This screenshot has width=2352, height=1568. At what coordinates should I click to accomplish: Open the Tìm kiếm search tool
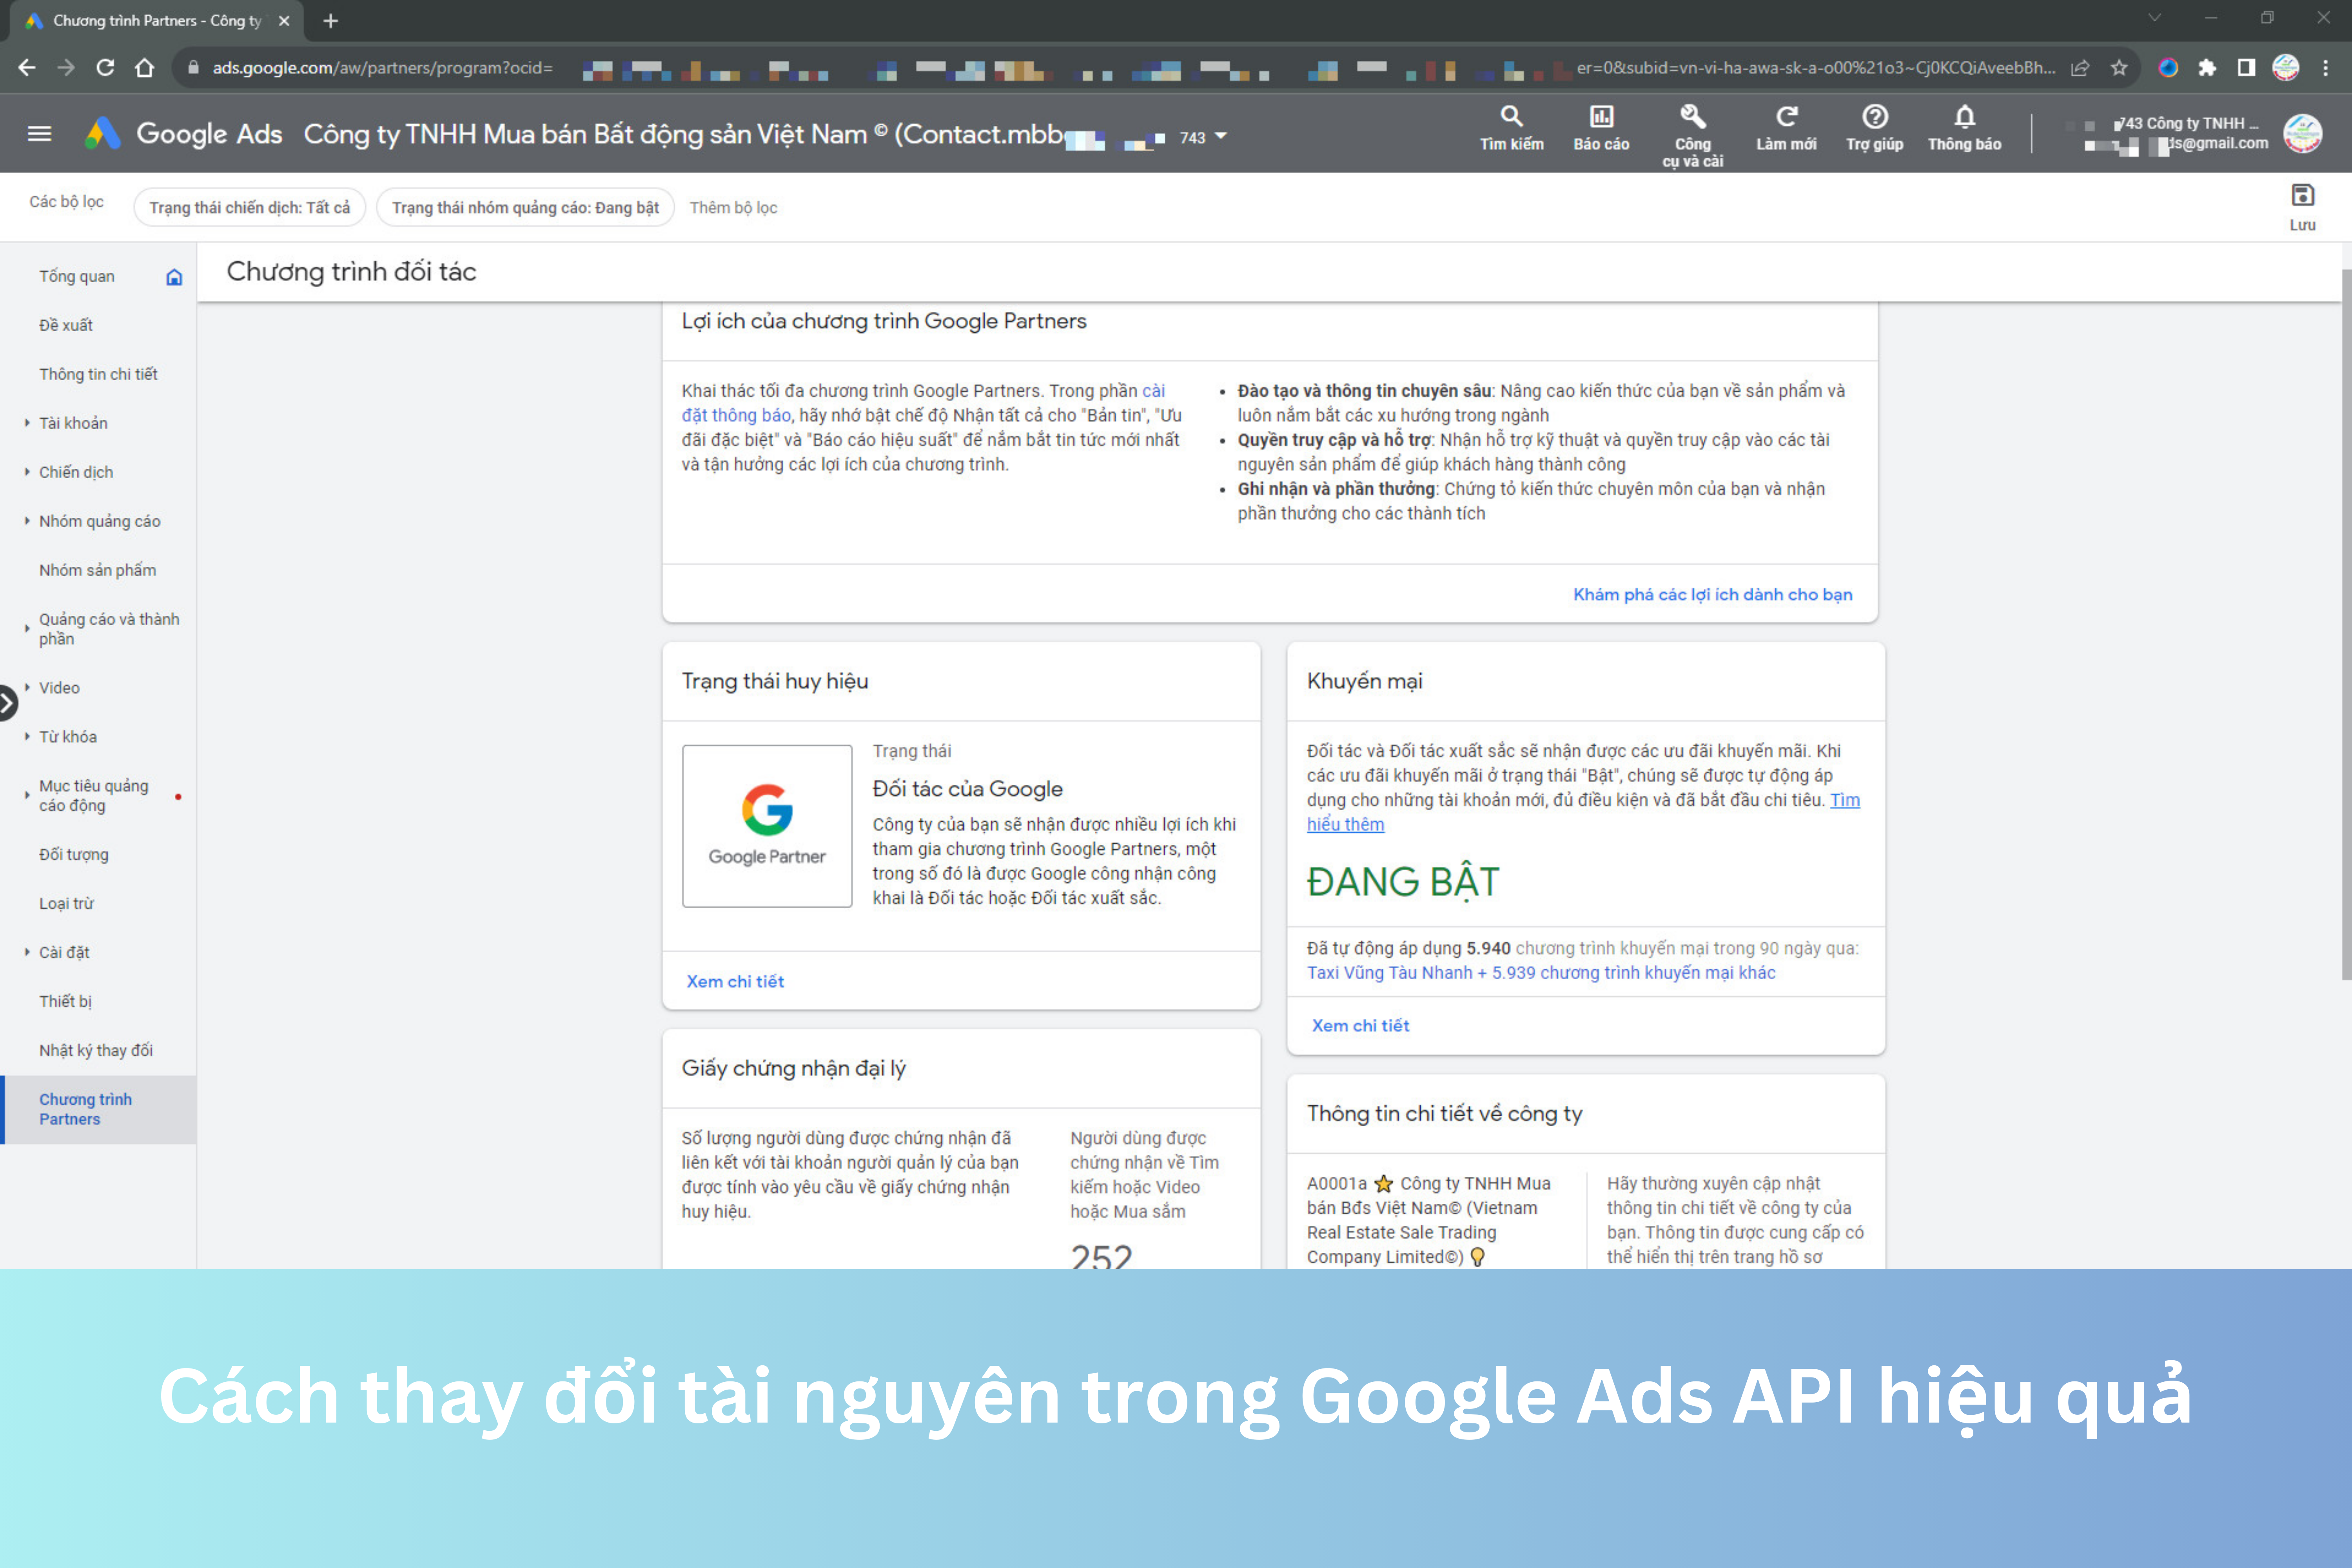click(x=1511, y=129)
